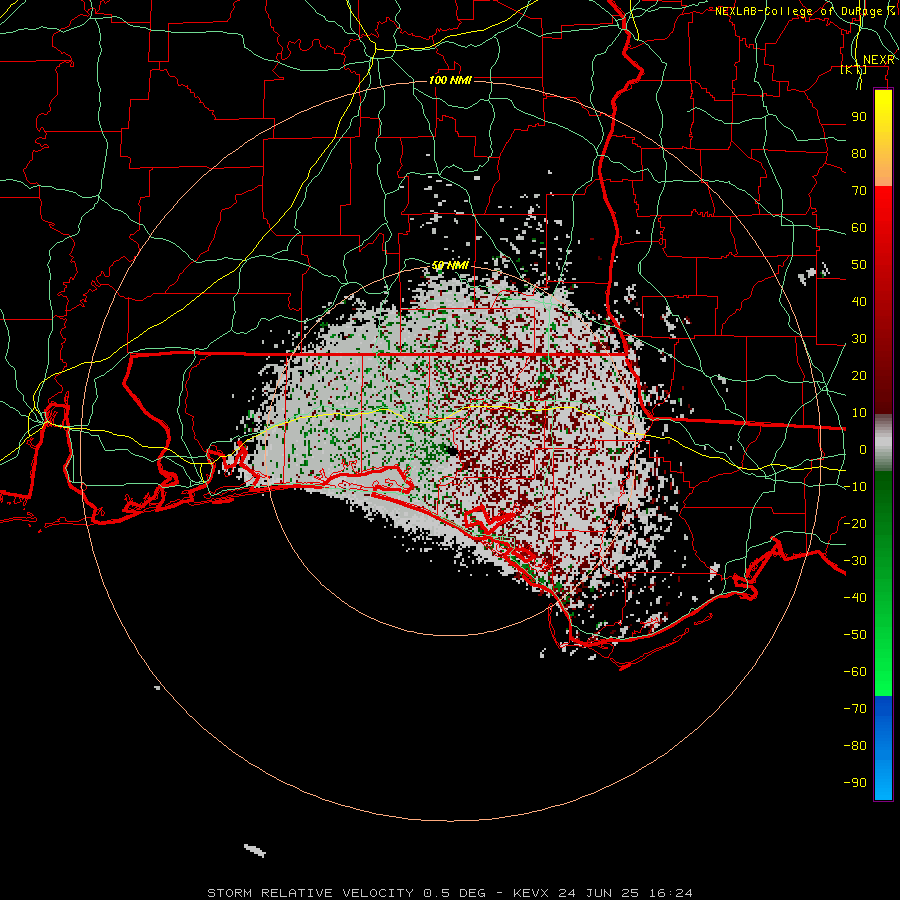Click the 50 value on the velocity scale
Viewport: 900px width, 900px height.
pyautogui.click(x=859, y=265)
